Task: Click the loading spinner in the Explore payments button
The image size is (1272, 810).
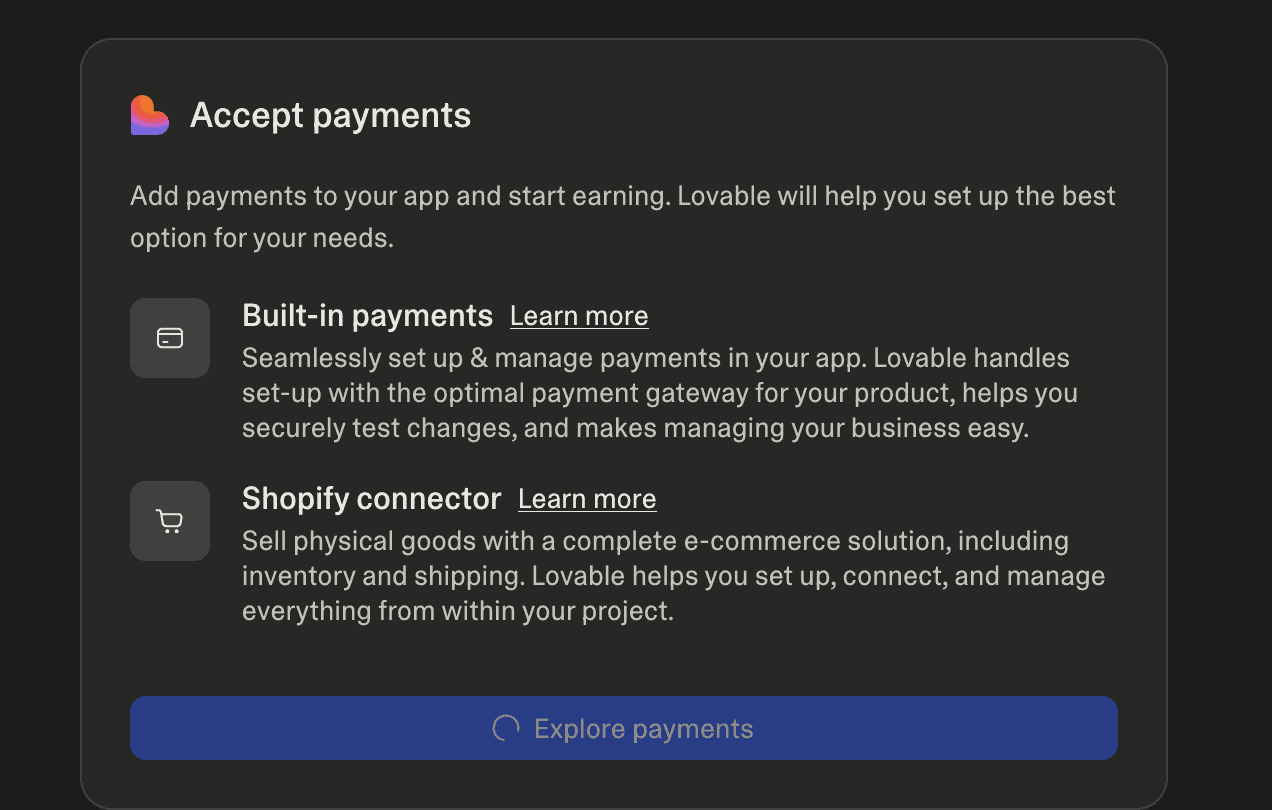Action: click(x=506, y=728)
